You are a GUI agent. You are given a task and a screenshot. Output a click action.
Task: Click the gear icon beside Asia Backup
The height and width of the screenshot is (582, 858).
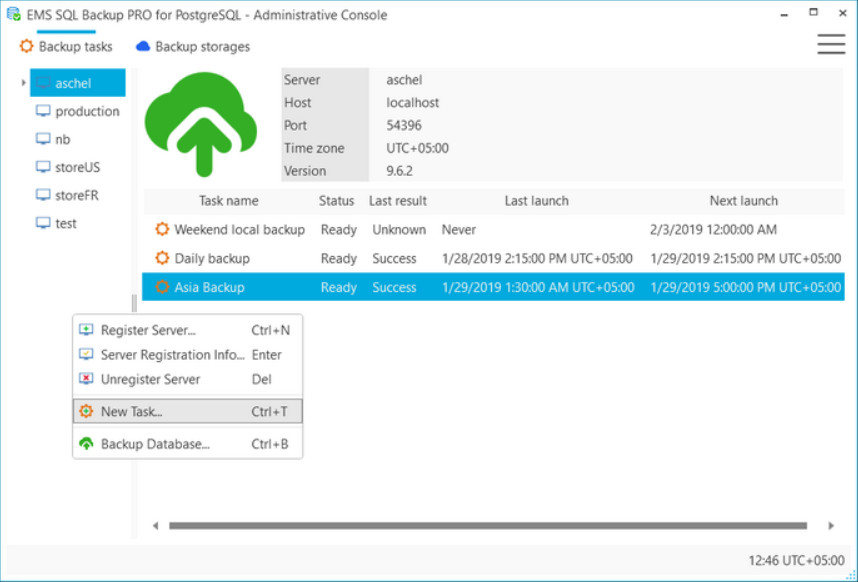[x=162, y=287]
